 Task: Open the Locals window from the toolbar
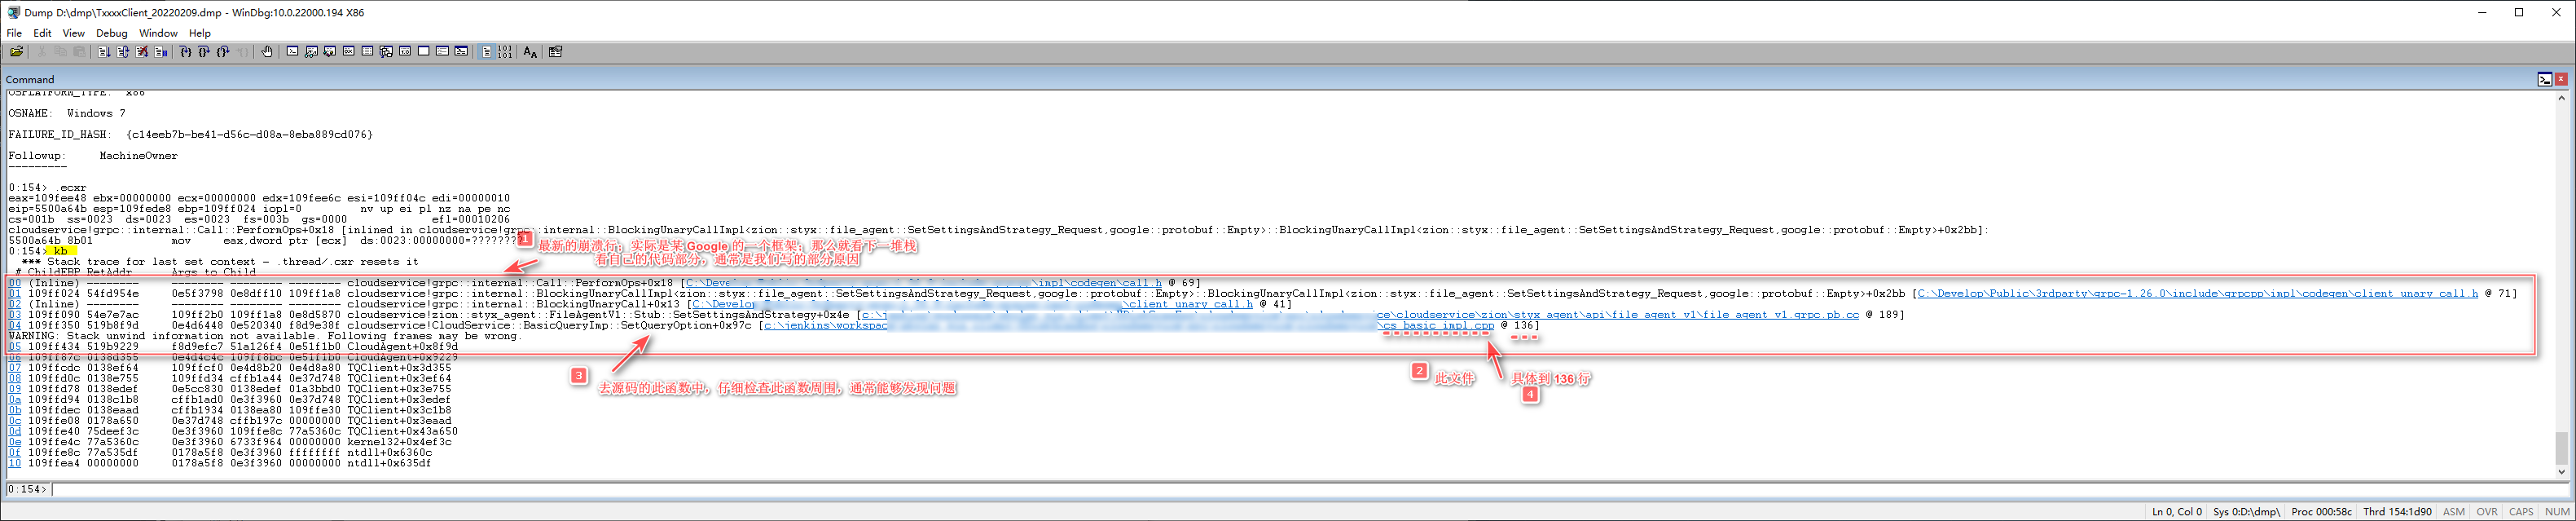330,51
